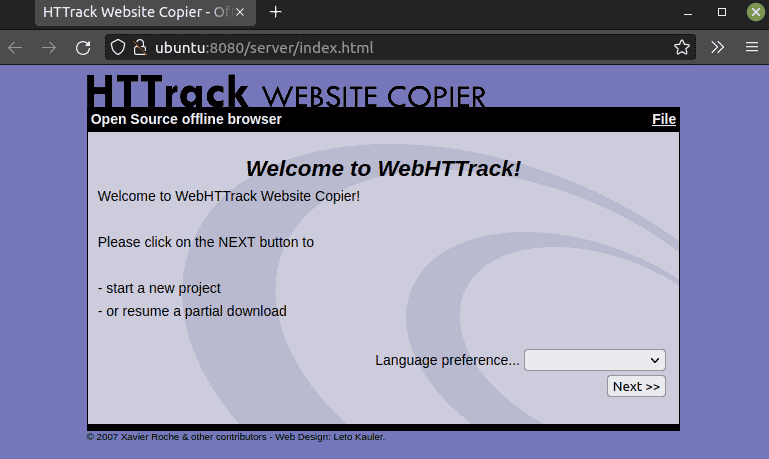Click the 'Language preference...' label

[447, 360]
